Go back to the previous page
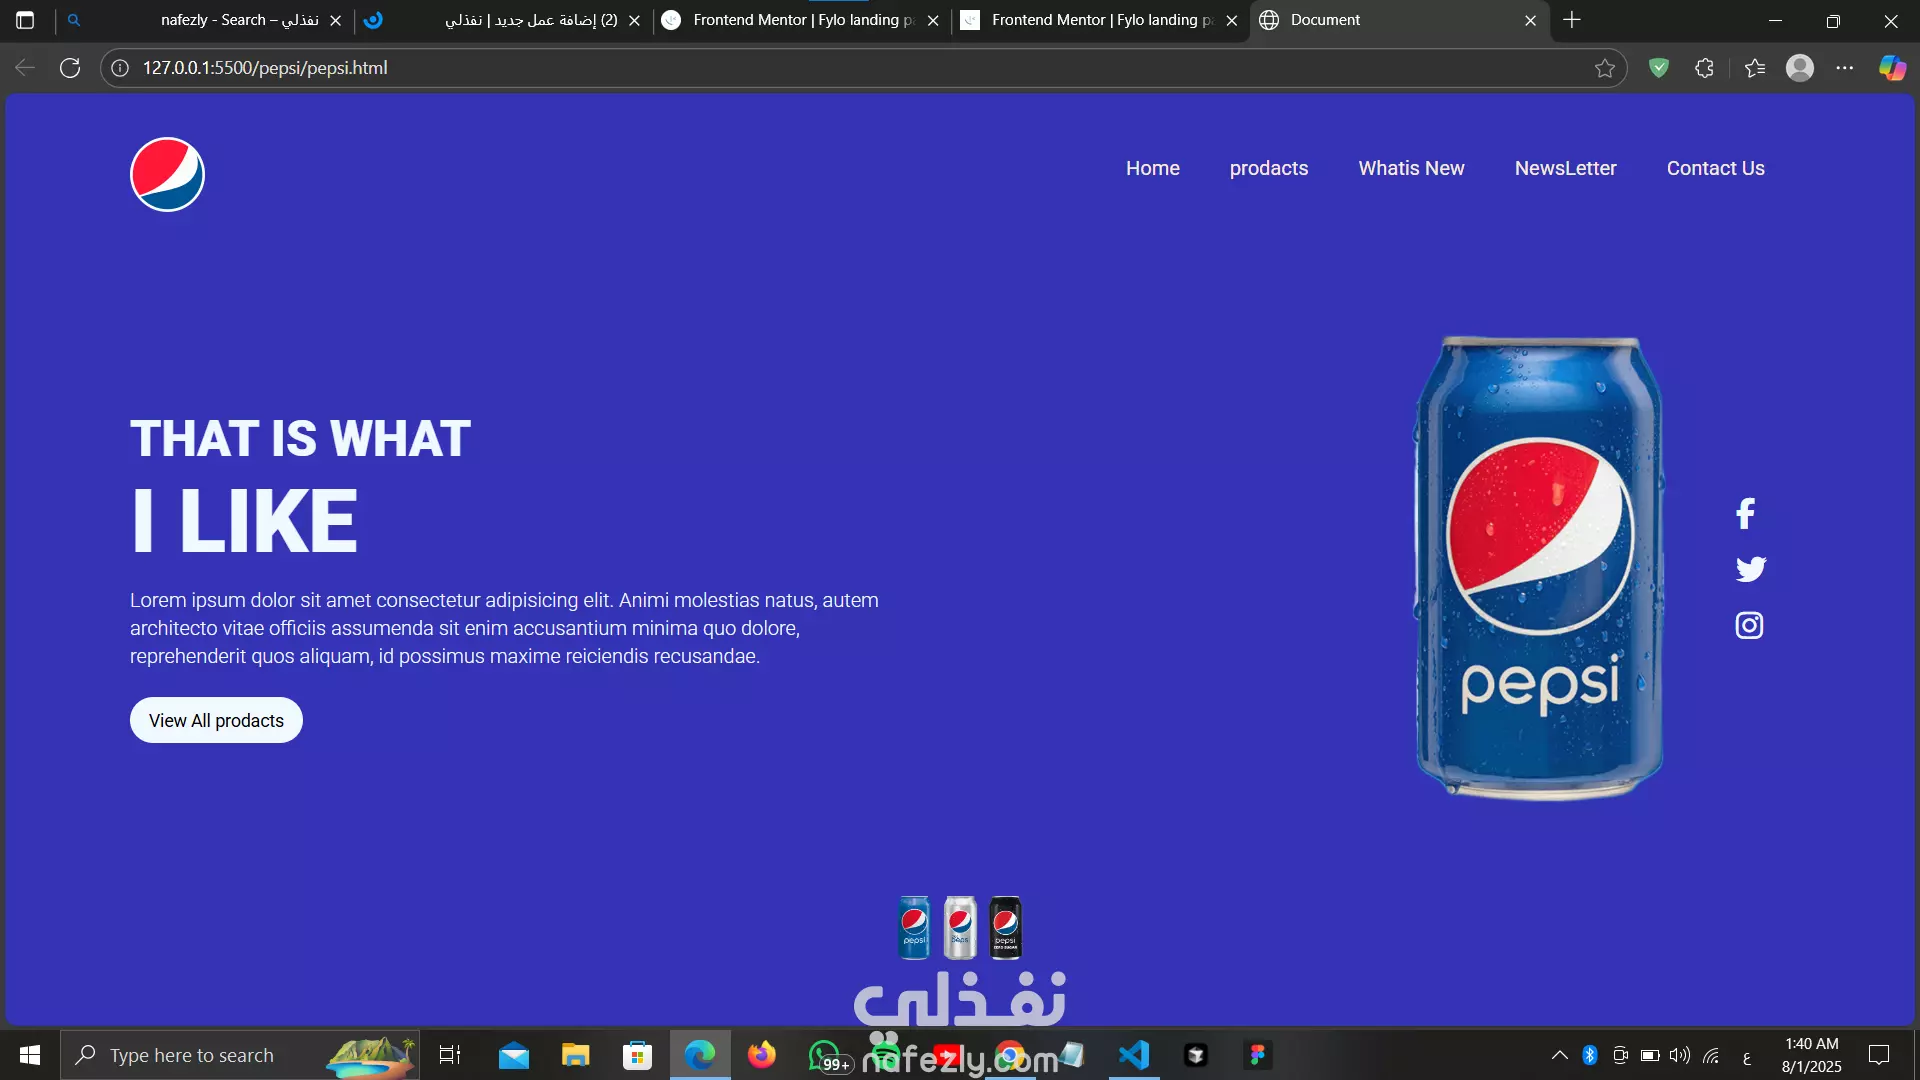The image size is (1920, 1080). 25,68
